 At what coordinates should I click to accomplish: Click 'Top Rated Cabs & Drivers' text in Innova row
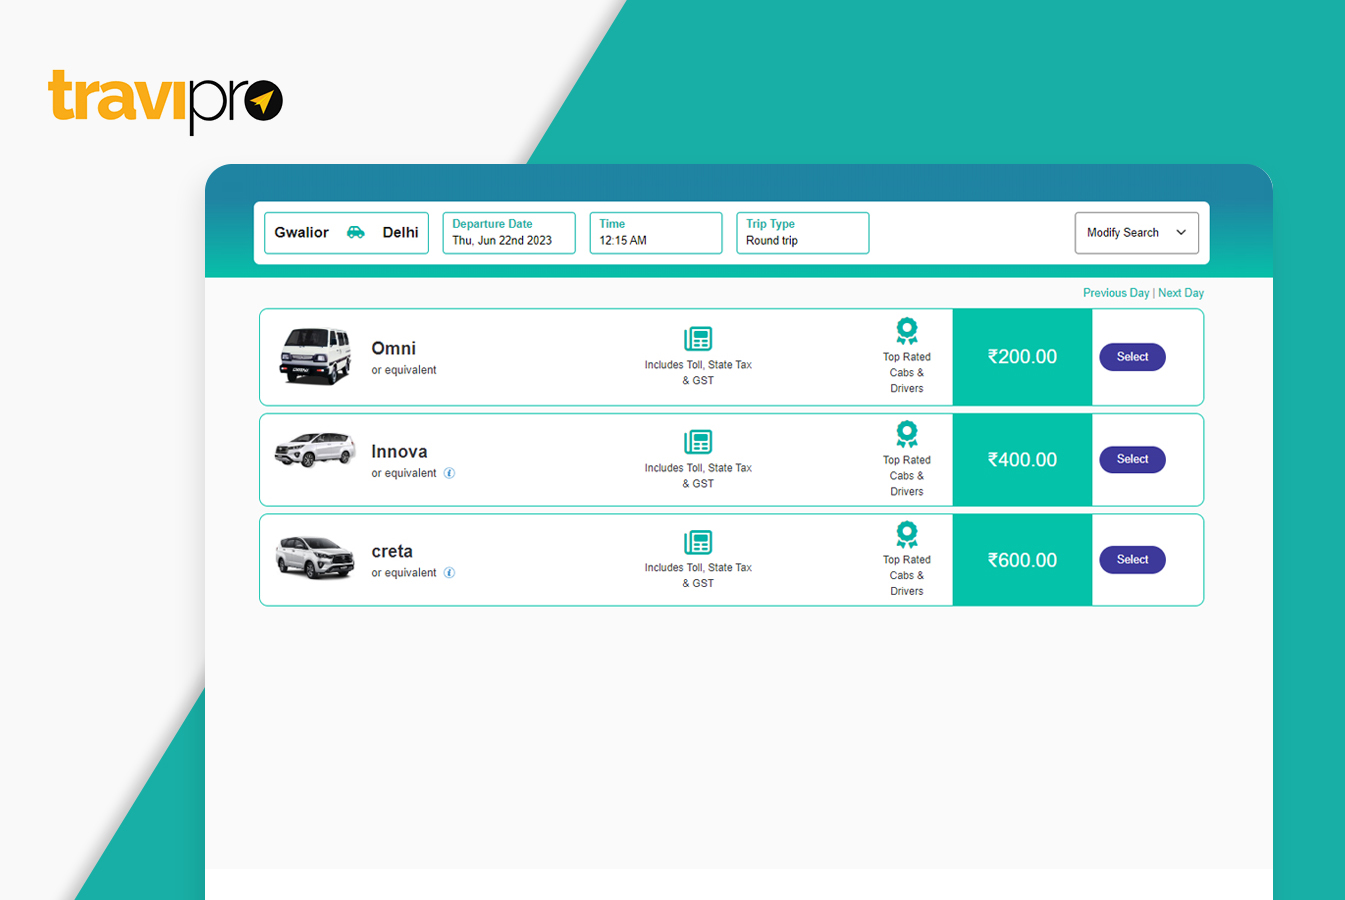point(907,476)
